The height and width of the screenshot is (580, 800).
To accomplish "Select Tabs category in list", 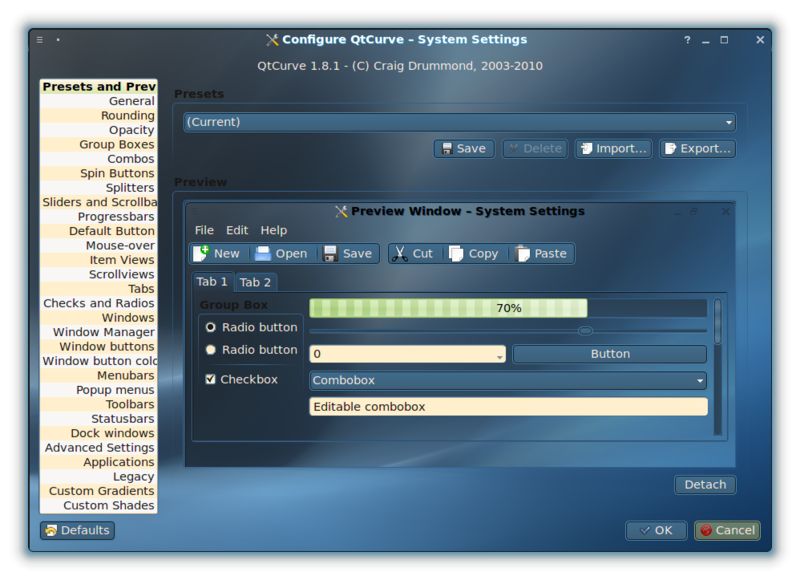I will (98, 289).
